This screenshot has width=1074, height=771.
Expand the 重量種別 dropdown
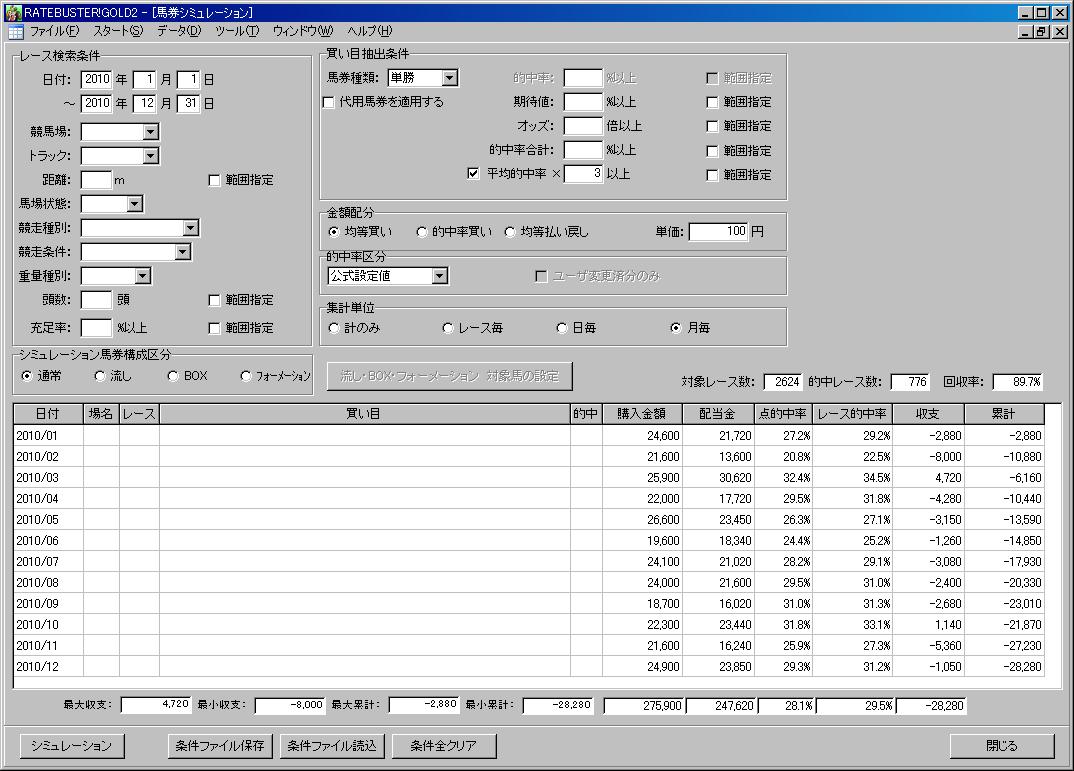click(x=142, y=275)
